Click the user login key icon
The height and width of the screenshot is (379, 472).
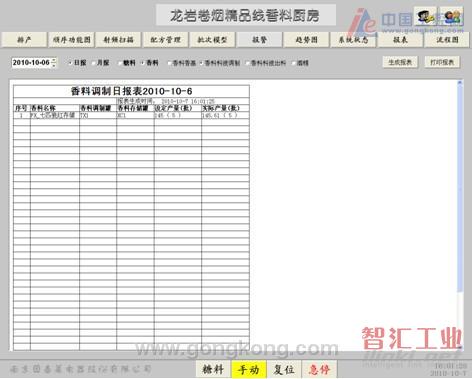coord(425,16)
